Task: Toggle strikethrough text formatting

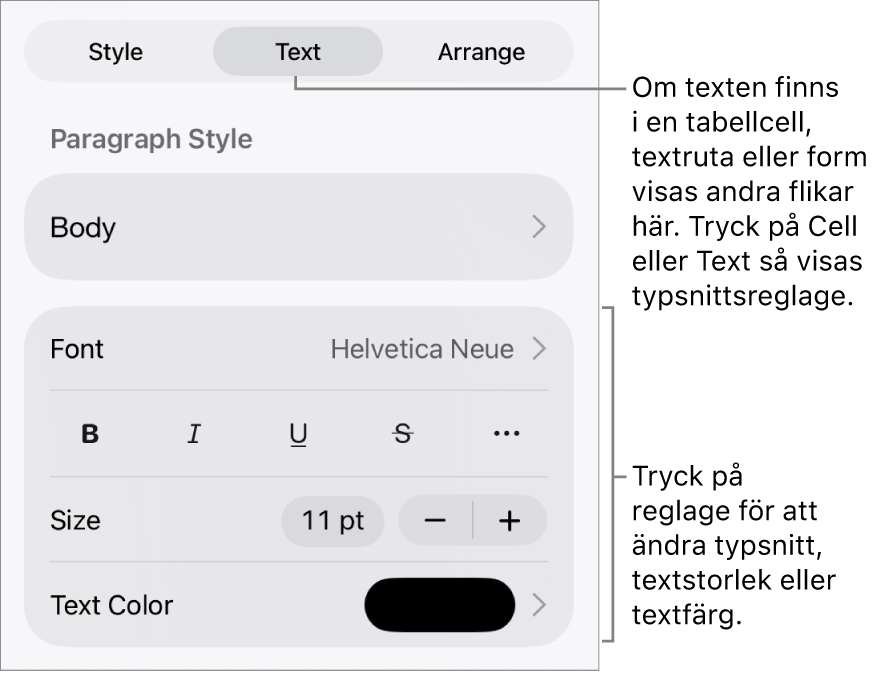Action: tap(402, 434)
